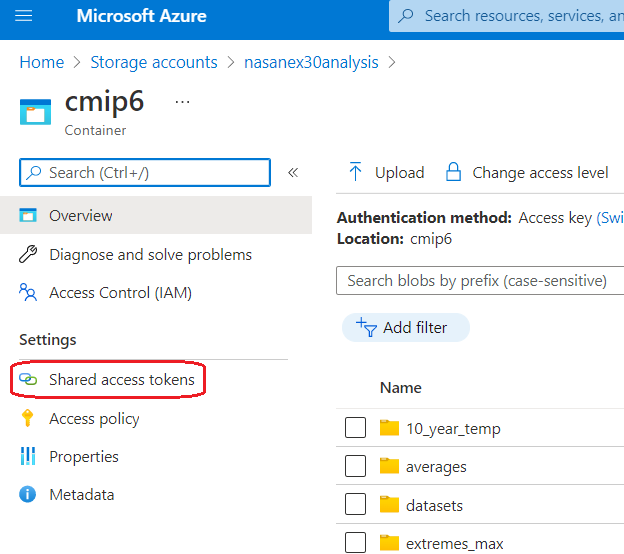Screen dimensions: 624x554
Task: Open Storage accounts breadcrumb
Action: [x=154, y=62]
